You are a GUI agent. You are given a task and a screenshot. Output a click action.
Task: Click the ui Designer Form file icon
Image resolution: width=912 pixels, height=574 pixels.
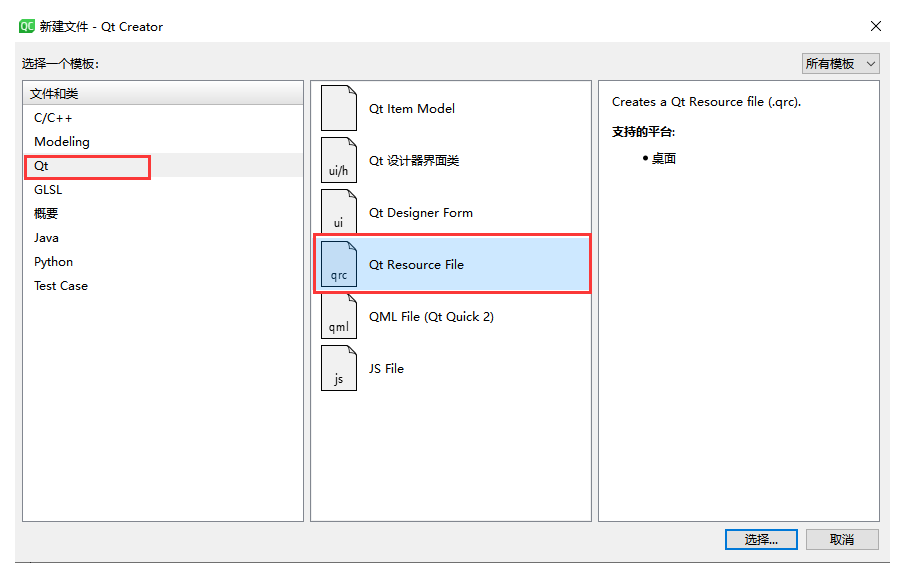tap(339, 212)
